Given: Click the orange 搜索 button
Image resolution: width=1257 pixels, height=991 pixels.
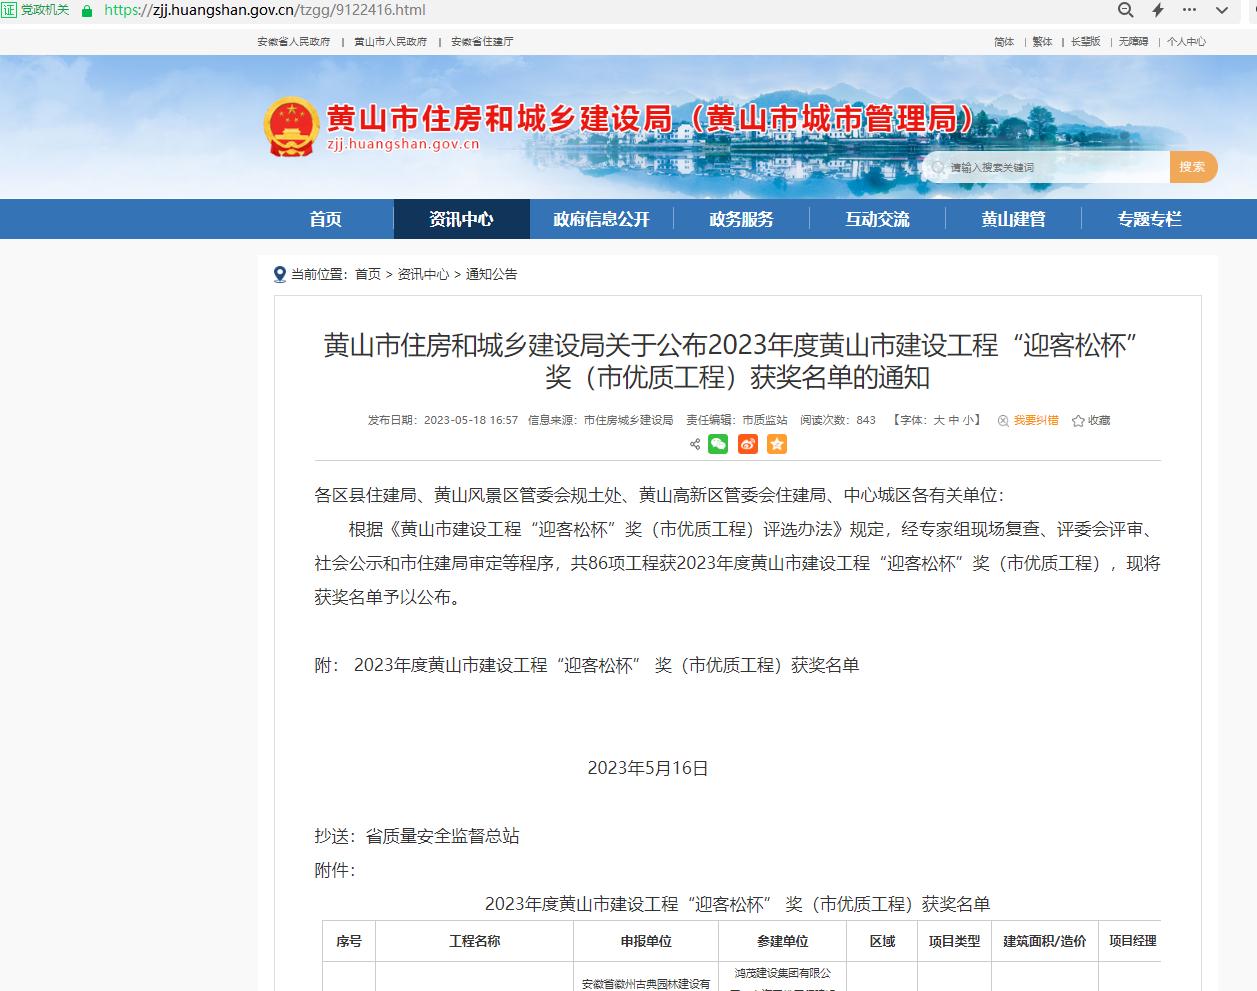Looking at the screenshot, I should [x=1192, y=167].
